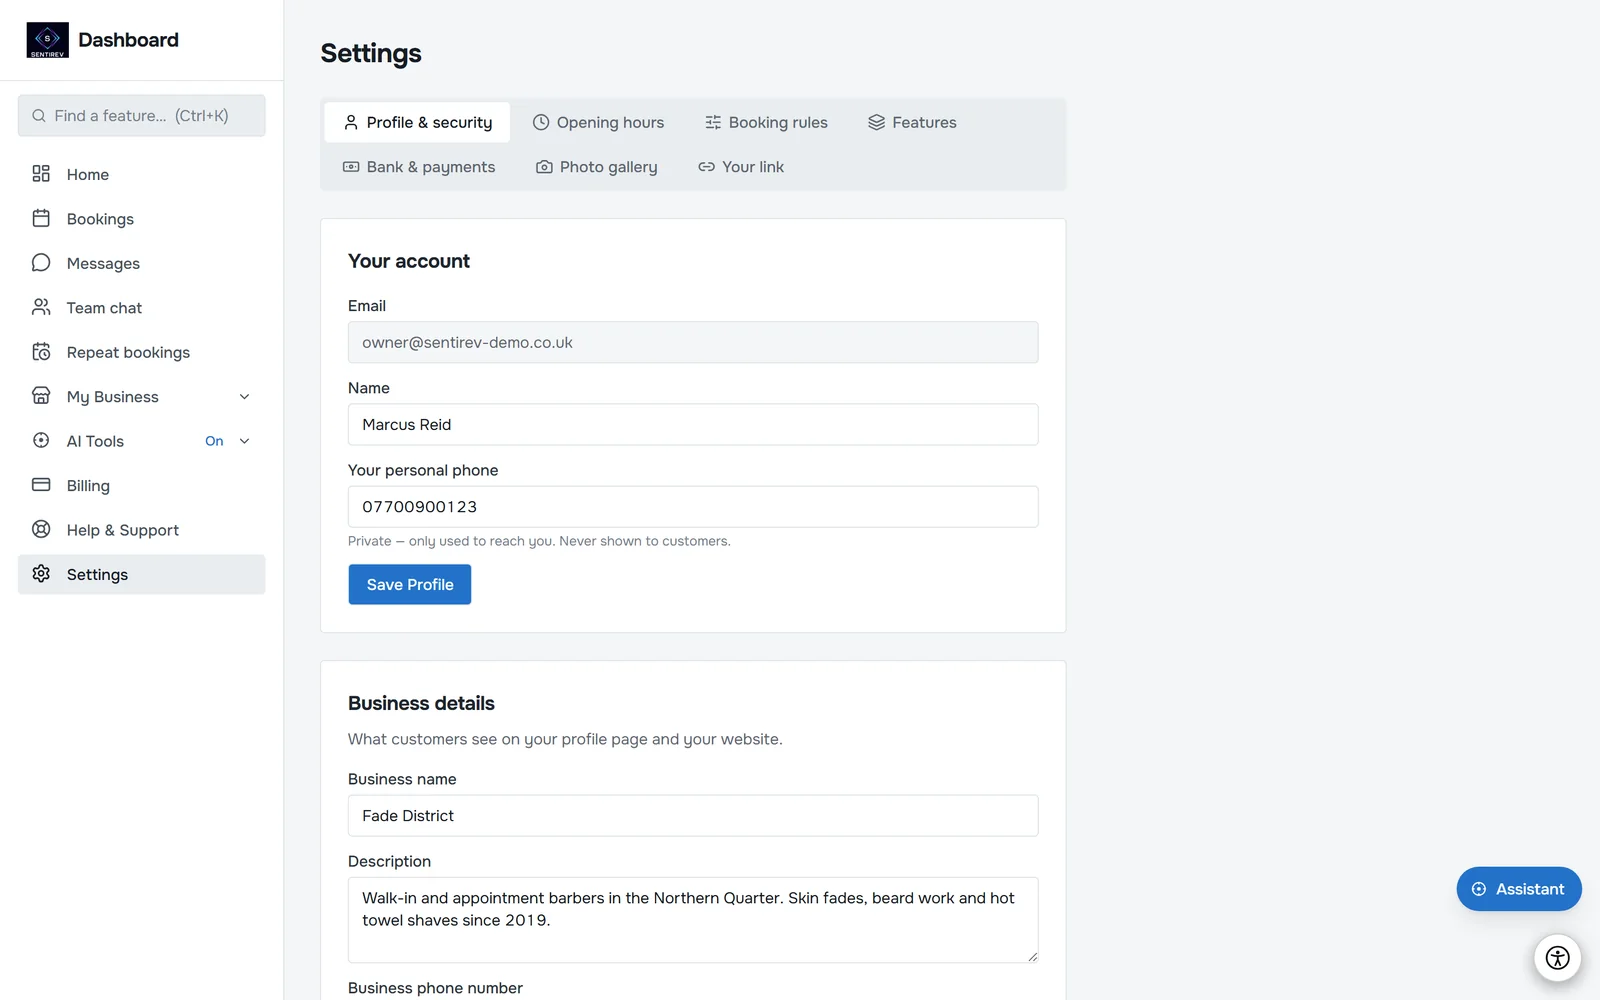Switch to the Bank & payments tab

[x=419, y=167]
